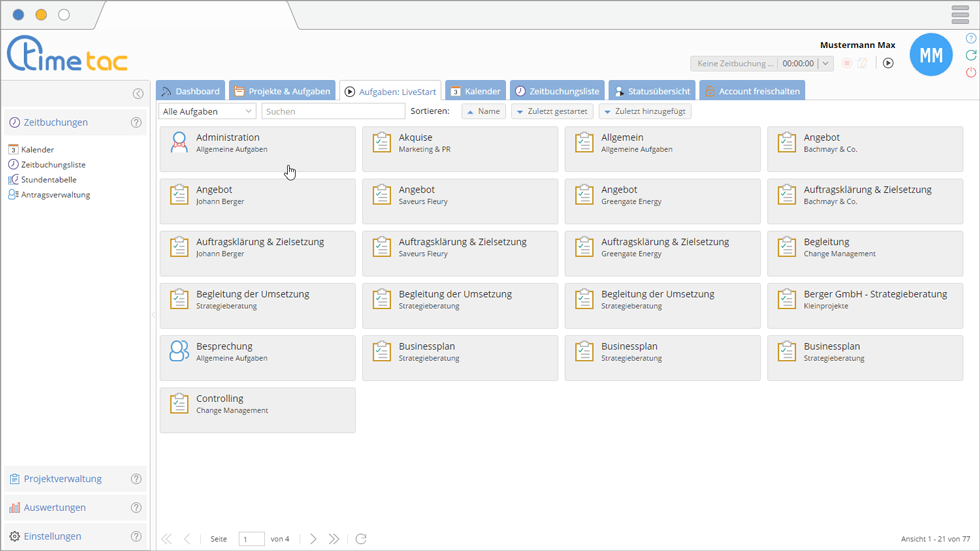Open the Alle Aufgaben filter dropdown
Screen dimensions: 980x551
pyautogui.click(x=207, y=111)
